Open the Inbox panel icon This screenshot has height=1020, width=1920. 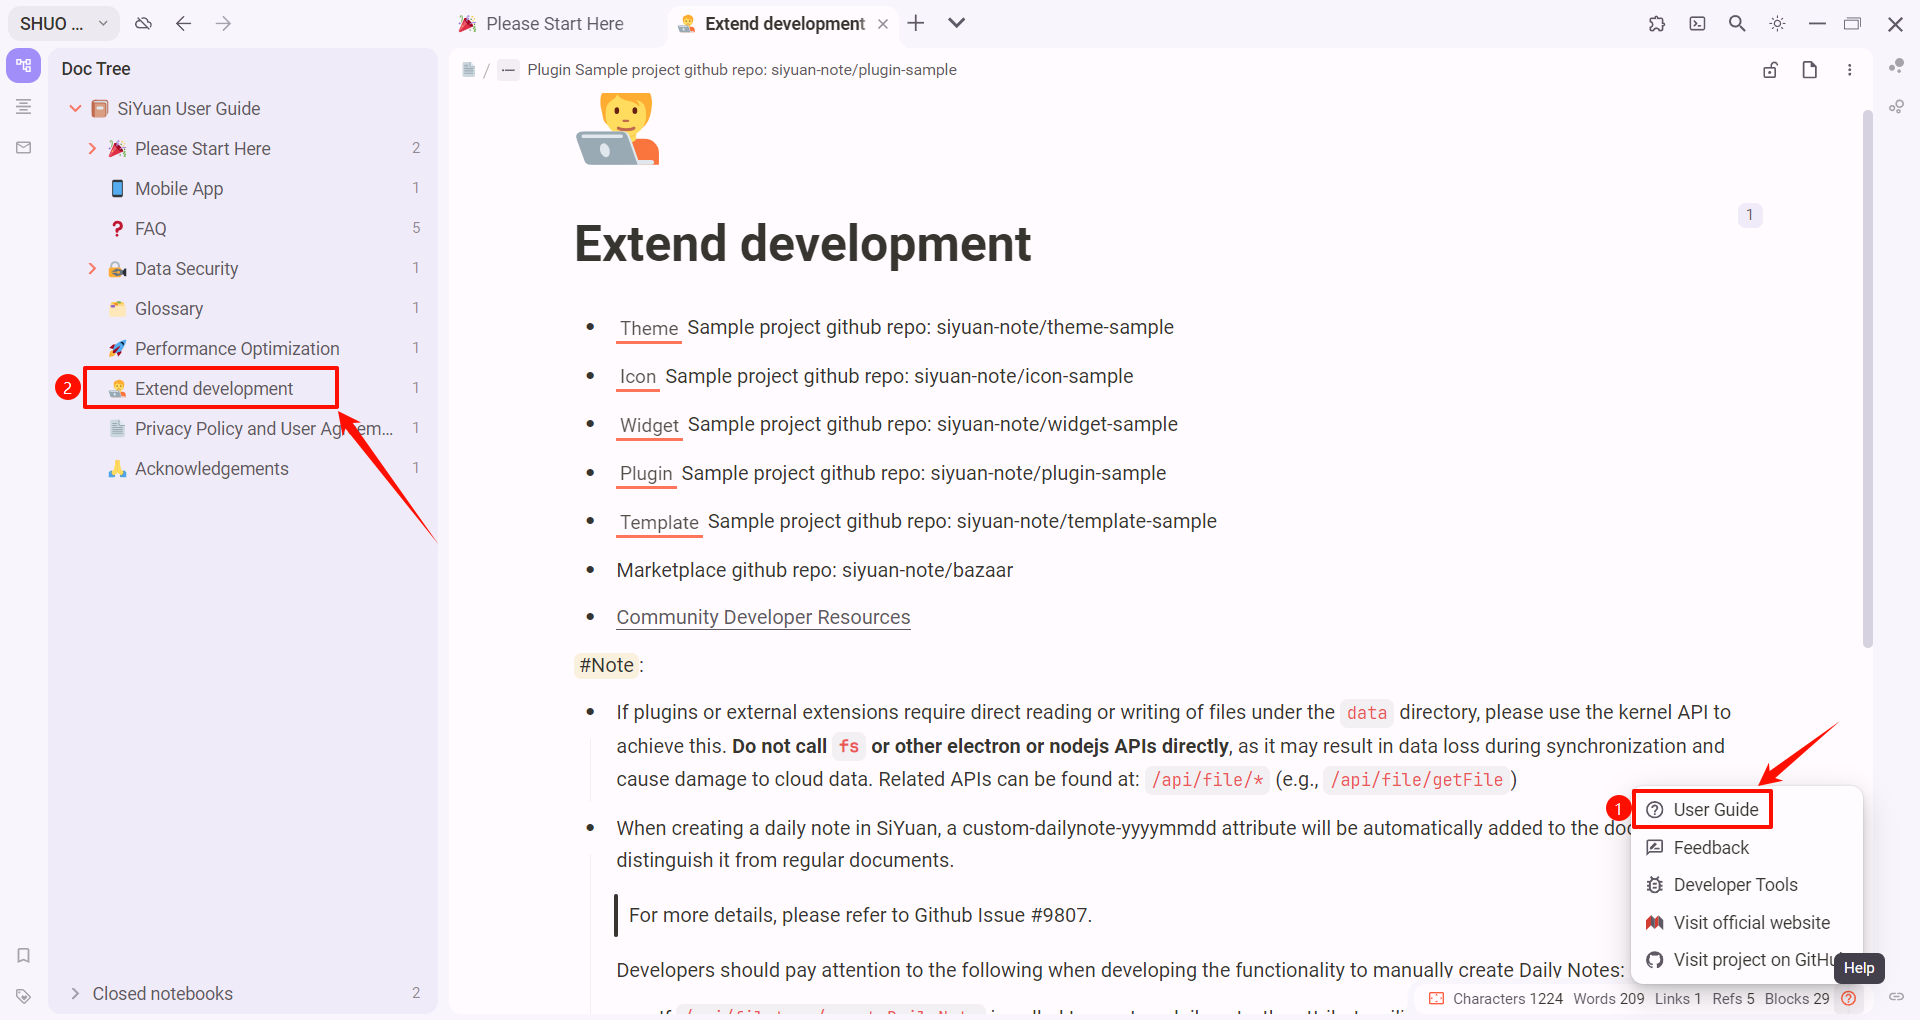[23, 147]
